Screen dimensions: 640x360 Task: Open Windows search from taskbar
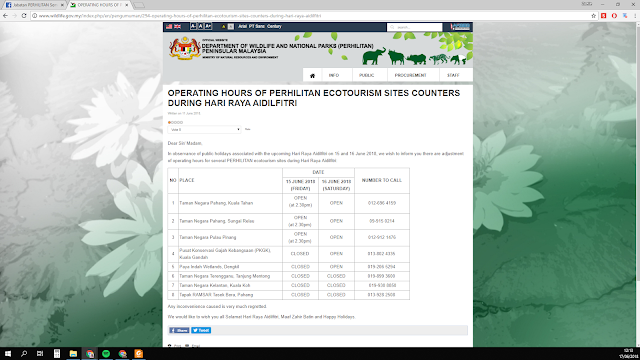point(24,353)
